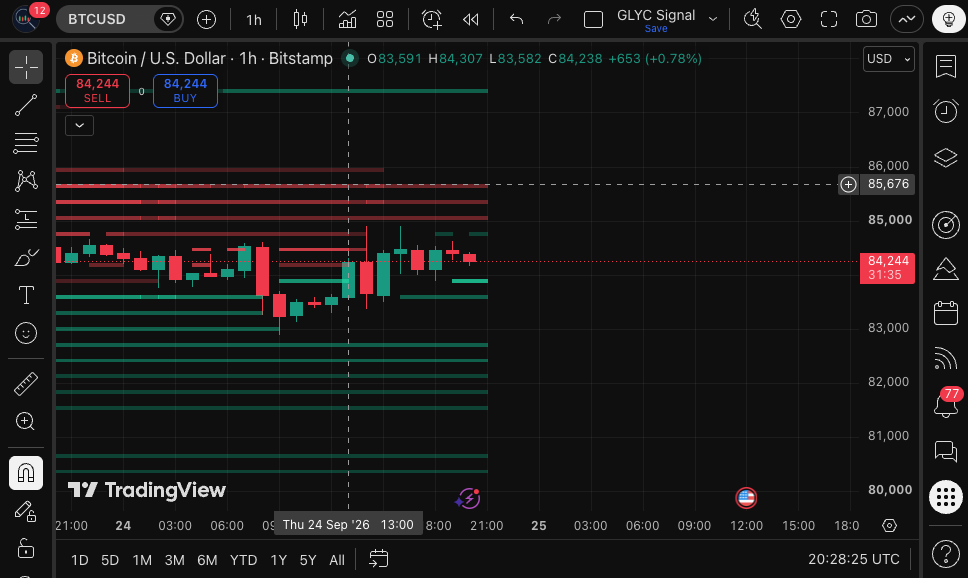
Task: Start bar Replay mode
Action: (x=470, y=19)
